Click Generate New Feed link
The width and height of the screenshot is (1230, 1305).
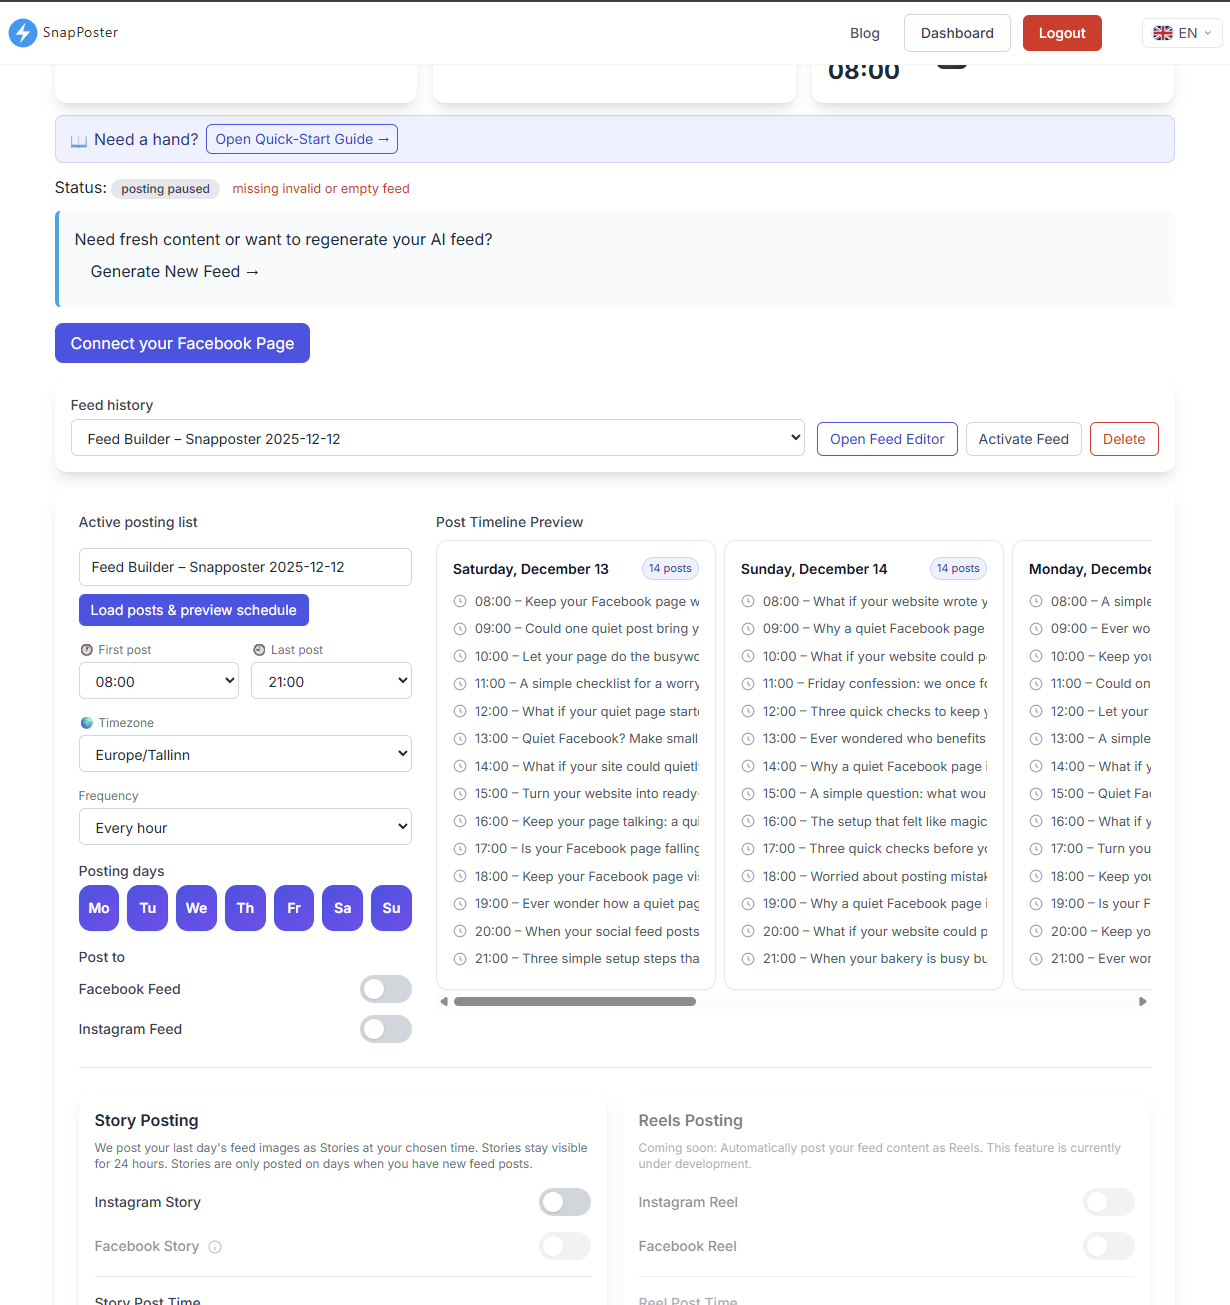174,271
